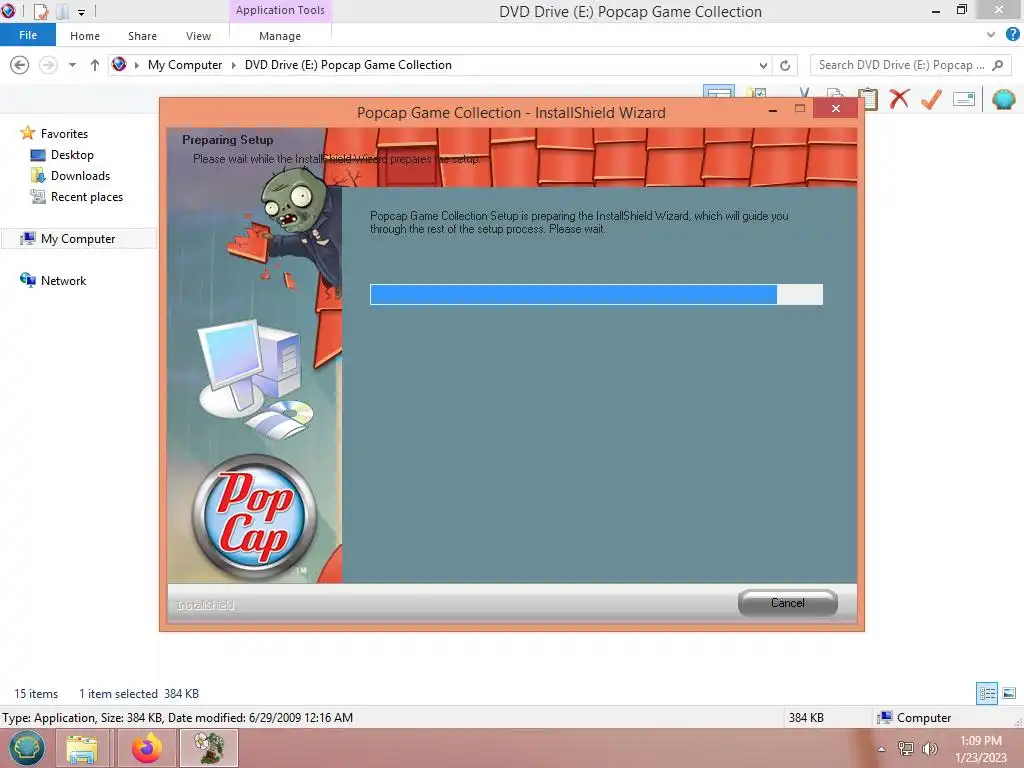This screenshot has height=768, width=1024.
Task: Click the search magnifier icon
Action: (997, 65)
